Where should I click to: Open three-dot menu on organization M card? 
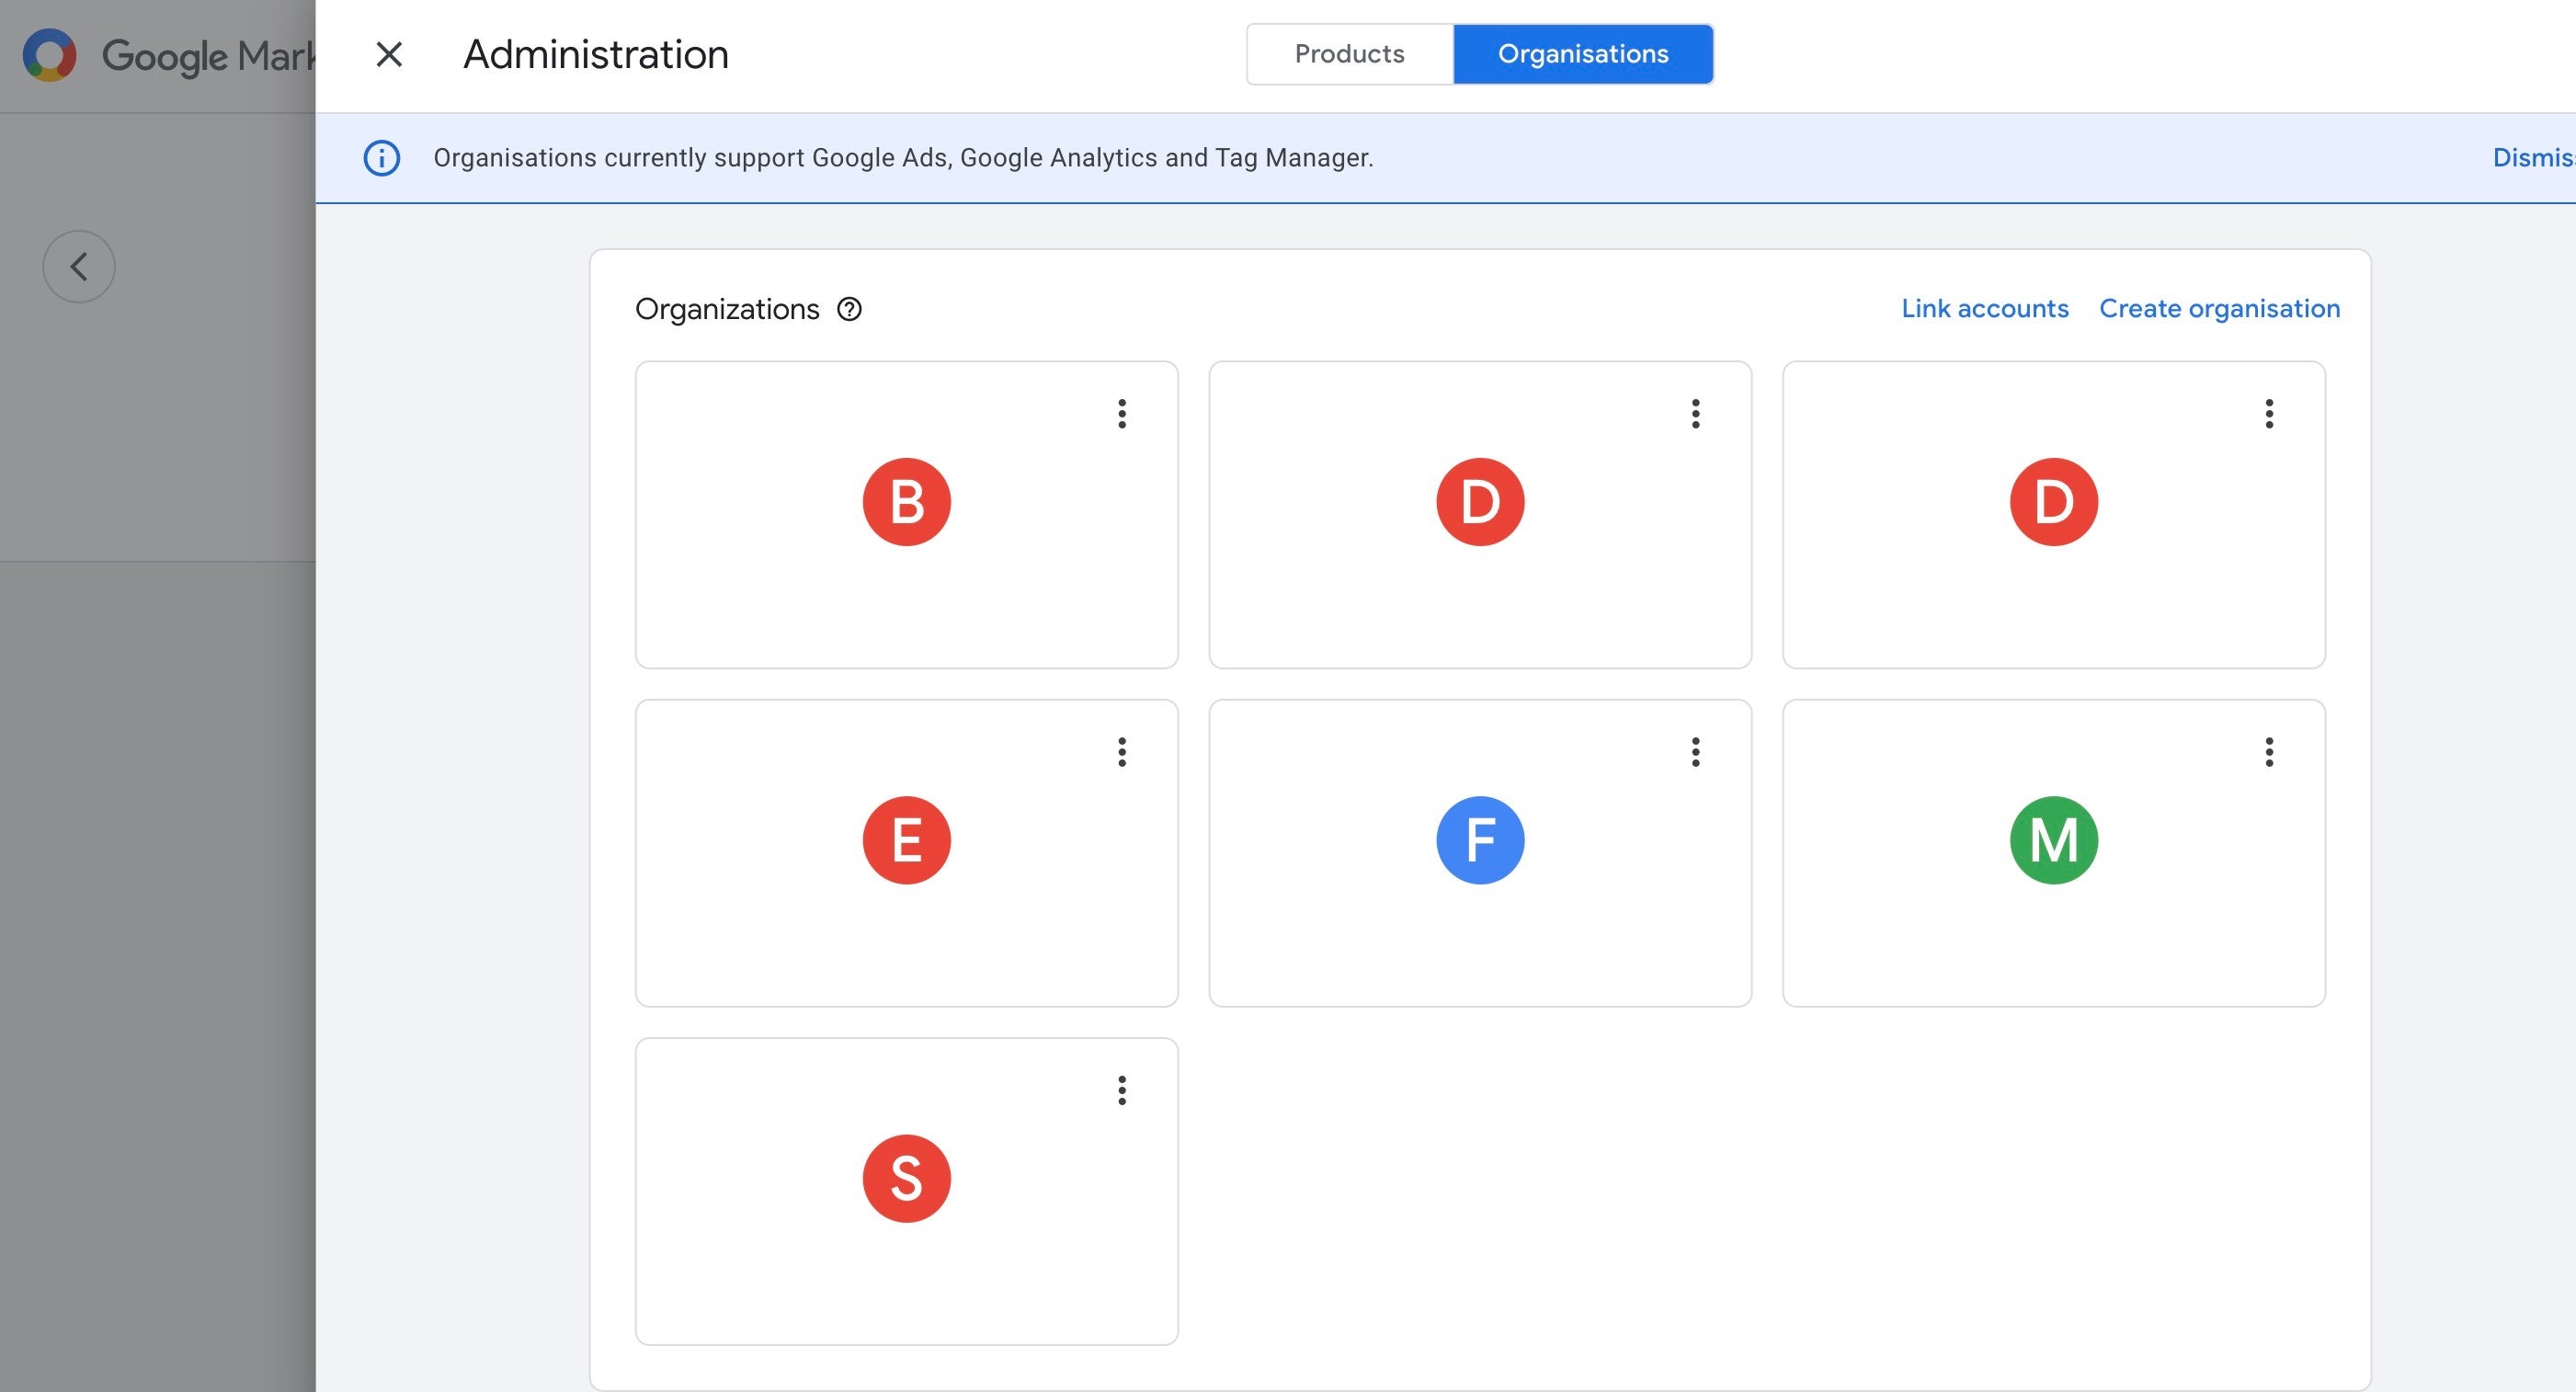[x=2269, y=752]
